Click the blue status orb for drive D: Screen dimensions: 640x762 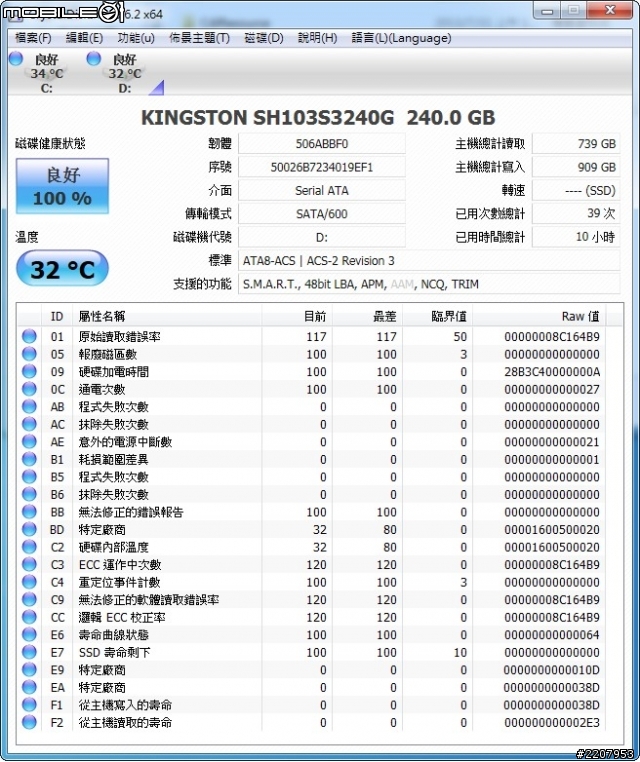[x=94, y=59]
